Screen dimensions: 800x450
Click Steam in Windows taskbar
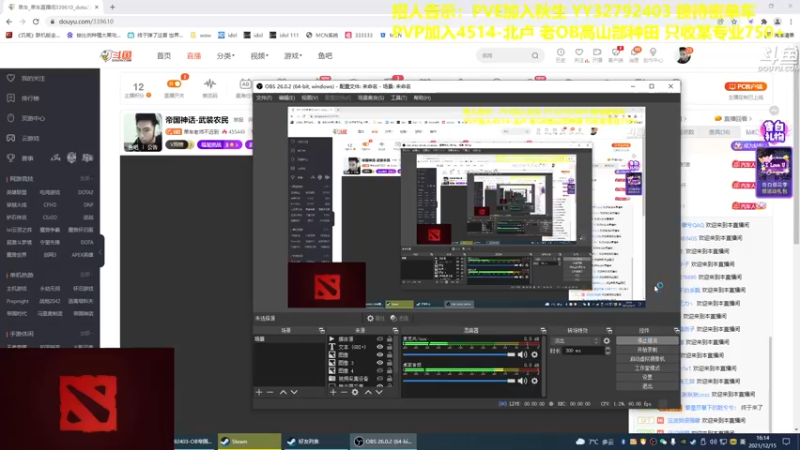(249, 442)
